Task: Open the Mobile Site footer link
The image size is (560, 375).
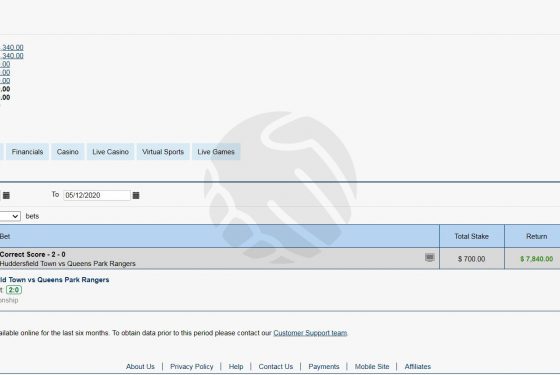Action: (x=372, y=366)
